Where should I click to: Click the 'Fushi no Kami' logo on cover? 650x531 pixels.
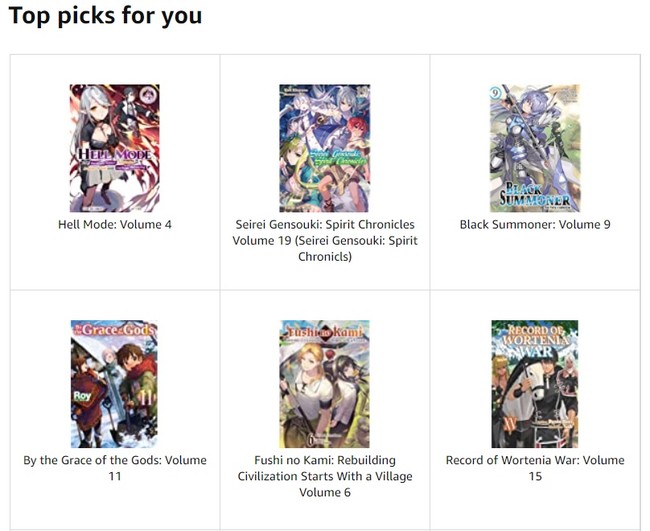click(325, 332)
